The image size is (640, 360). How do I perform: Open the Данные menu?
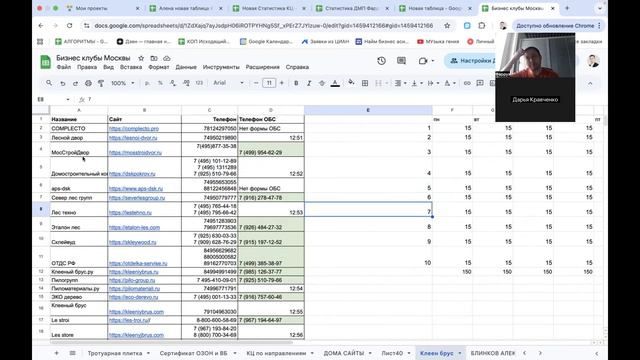click(x=186, y=67)
